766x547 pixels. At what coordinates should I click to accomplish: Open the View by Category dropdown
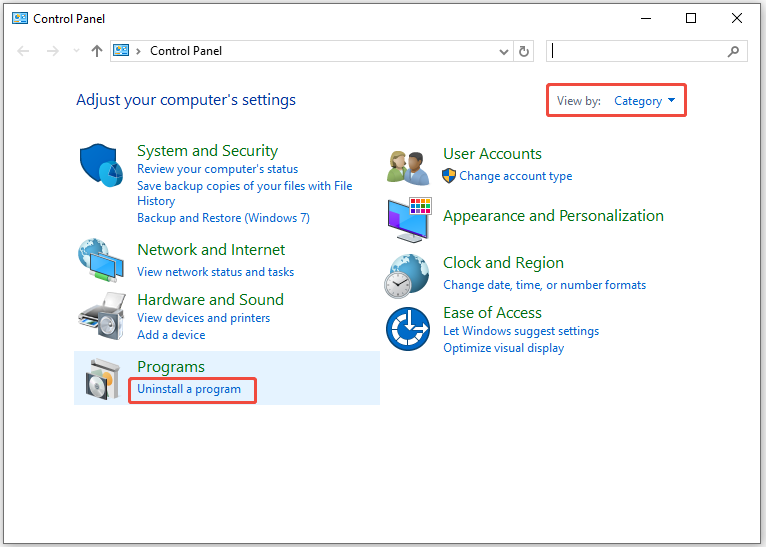644,101
